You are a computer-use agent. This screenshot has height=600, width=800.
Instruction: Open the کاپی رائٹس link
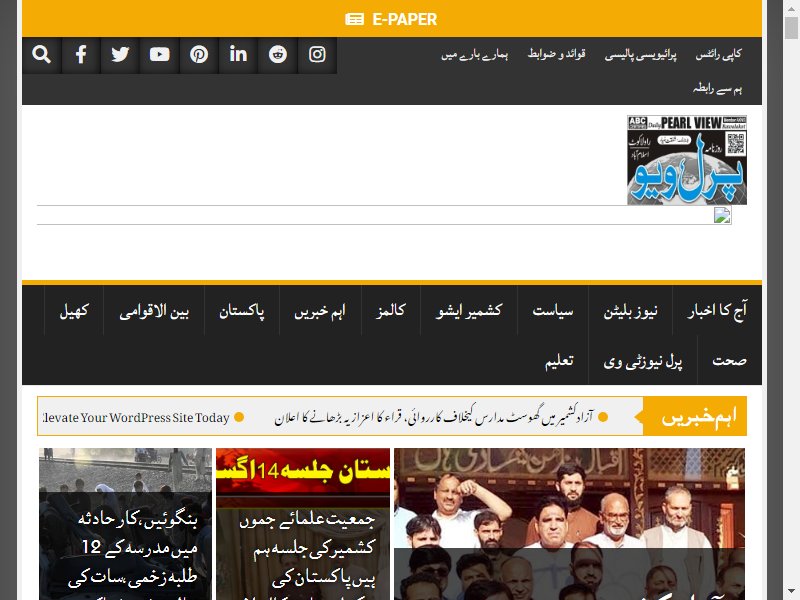(718, 54)
